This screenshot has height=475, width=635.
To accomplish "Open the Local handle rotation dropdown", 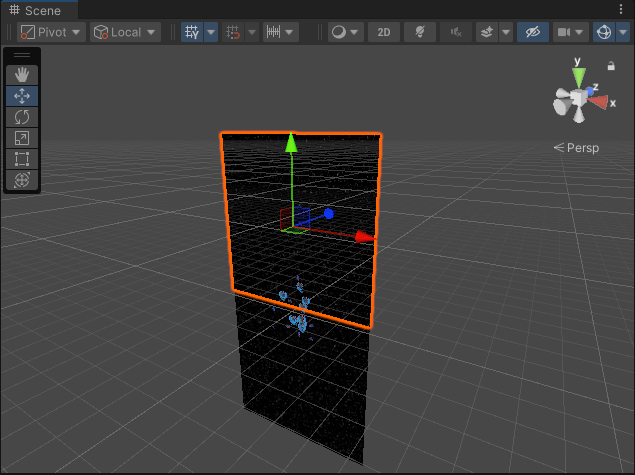I will (124, 32).
